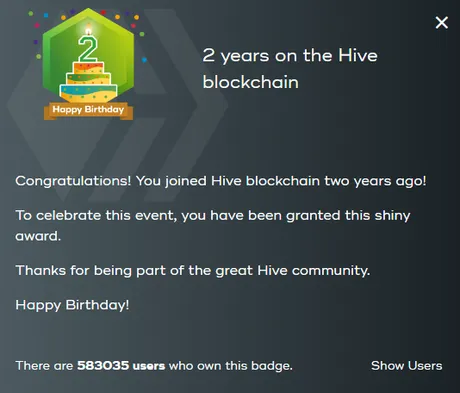The width and height of the screenshot is (460, 393).
Task: Click the green confetti dot left of badge
Action: 39,56
